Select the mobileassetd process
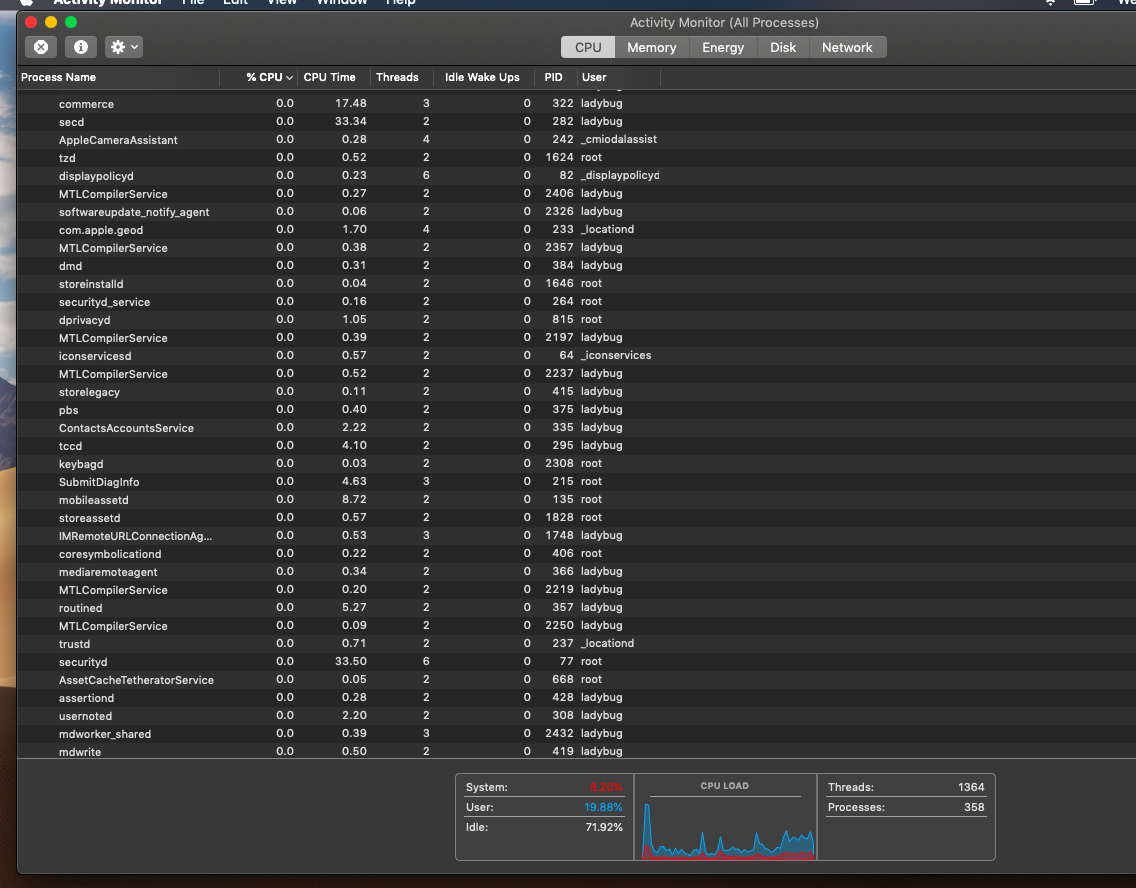 tap(577, 500)
